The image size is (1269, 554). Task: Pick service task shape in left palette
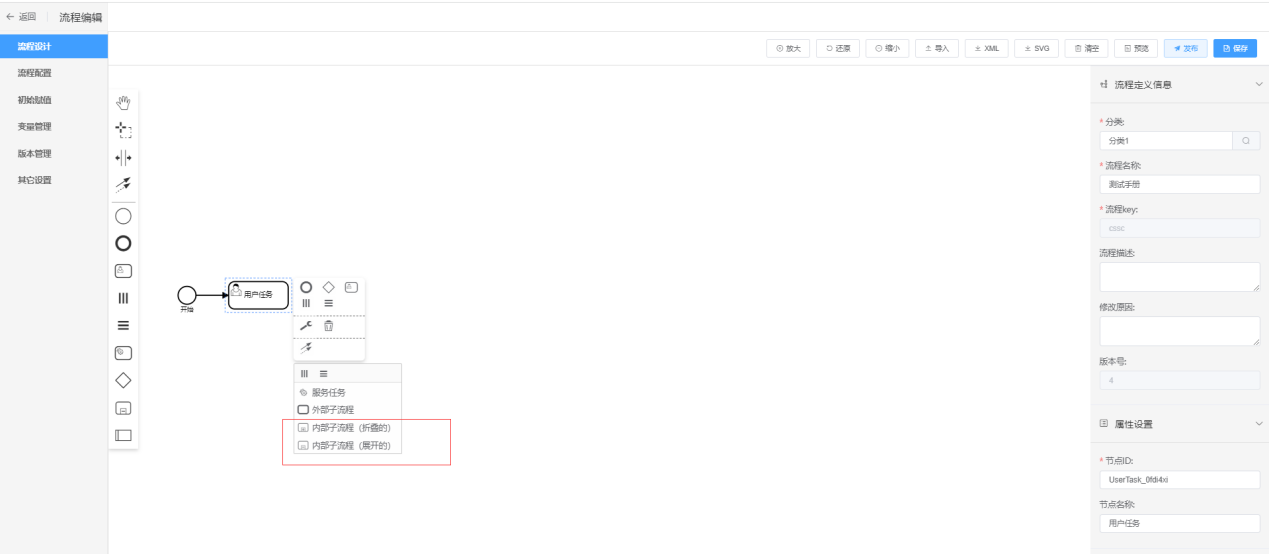(x=124, y=352)
